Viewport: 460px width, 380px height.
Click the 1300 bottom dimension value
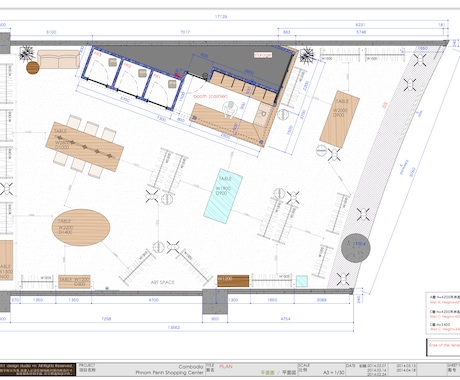(233, 300)
